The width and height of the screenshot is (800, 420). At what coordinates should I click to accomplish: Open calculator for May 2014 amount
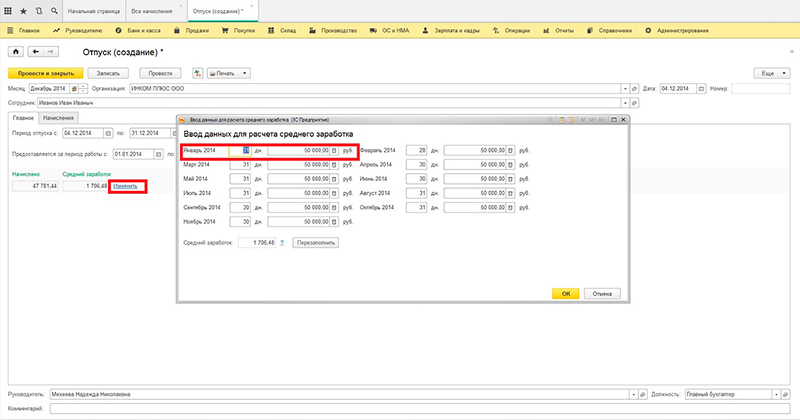click(334, 179)
